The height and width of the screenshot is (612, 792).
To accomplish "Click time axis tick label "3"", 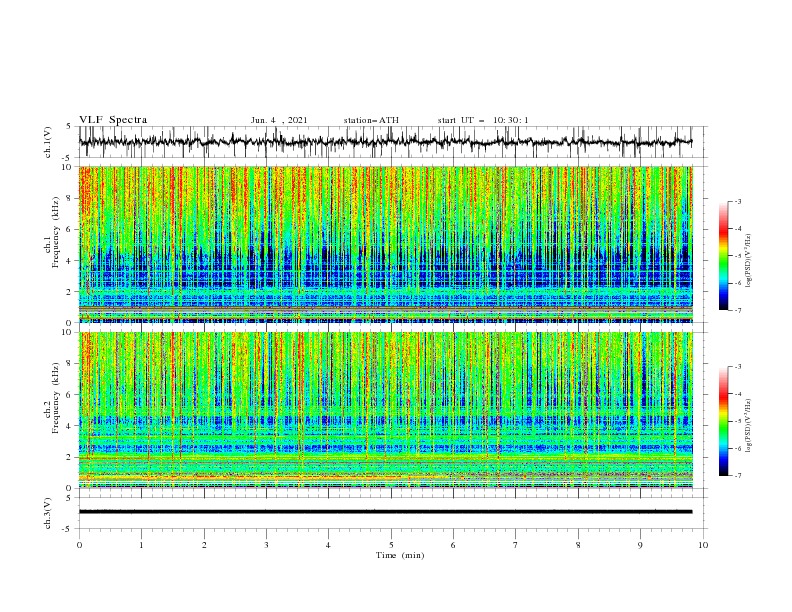I will click(x=266, y=545).
